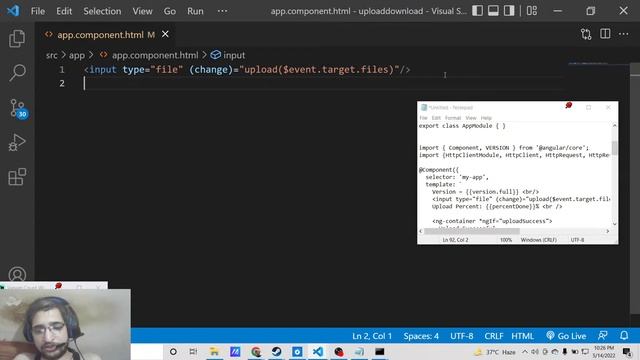Select encoding via 'UTF-8' in VS Code

pos(462,336)
